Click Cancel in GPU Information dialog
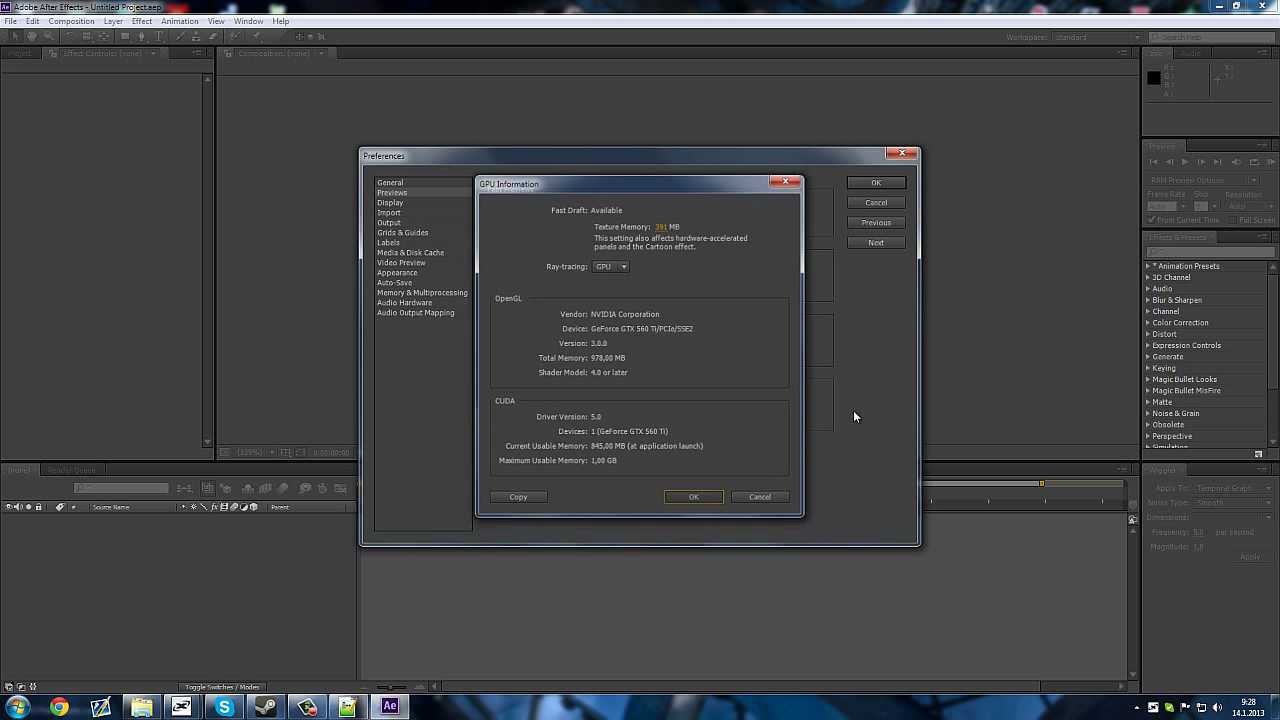Viewport: 1280px width, 720px height. pyautogui.click(x=760, y=497)
